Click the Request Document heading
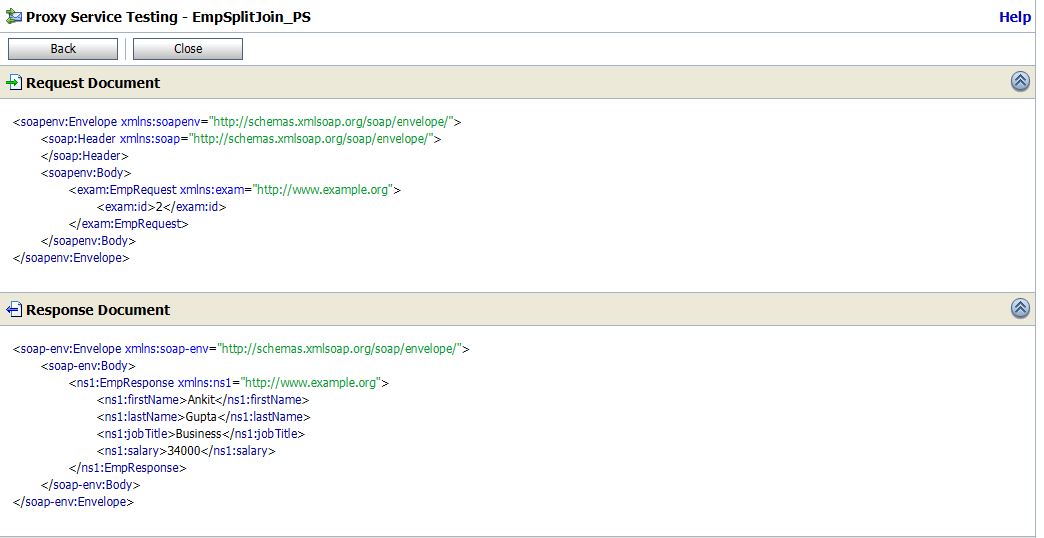Image resolution: width=1044 pixels, height=538 pixels. tap(93, 83)
